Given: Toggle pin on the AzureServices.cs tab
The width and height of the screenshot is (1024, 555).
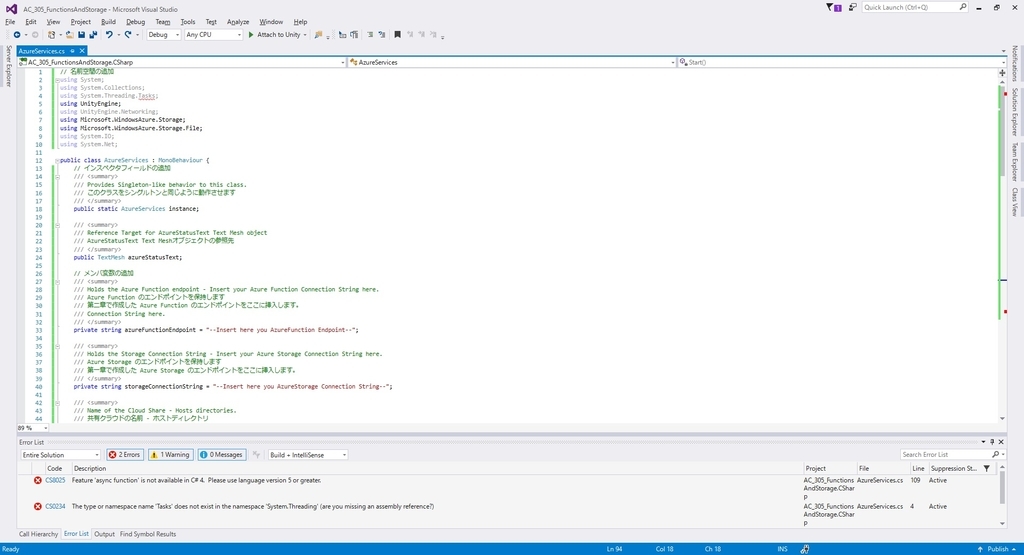Looking at the screenshot, I should pos(72,51).
